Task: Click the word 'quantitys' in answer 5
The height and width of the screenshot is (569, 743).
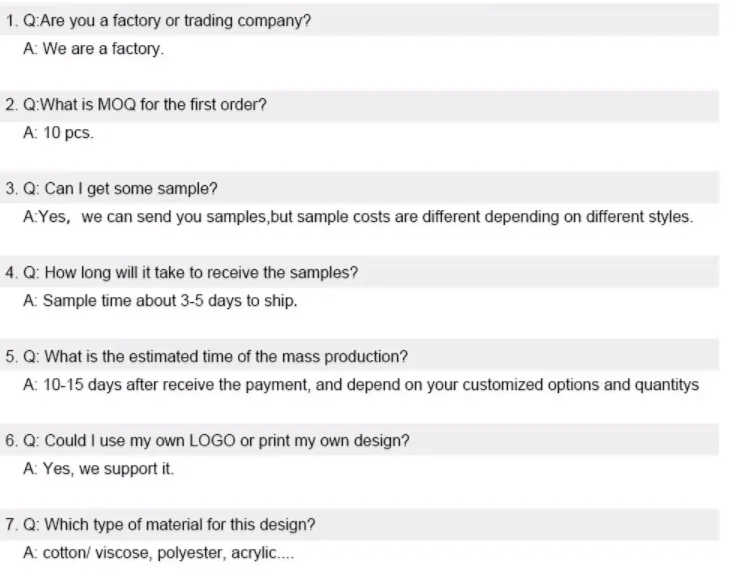Action: tap(667, 385)
